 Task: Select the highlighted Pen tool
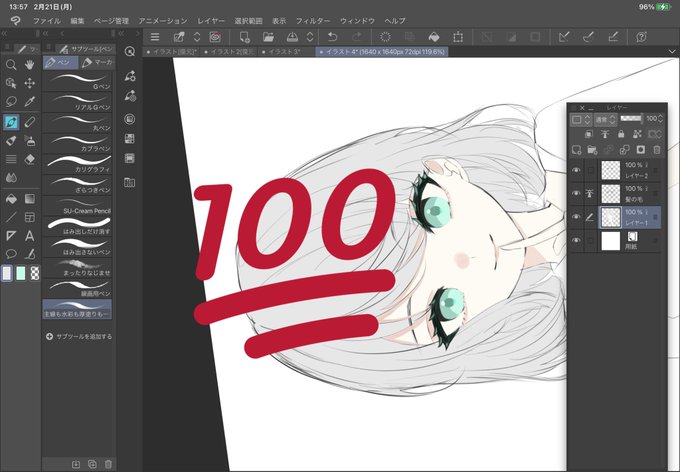[11, 122]
